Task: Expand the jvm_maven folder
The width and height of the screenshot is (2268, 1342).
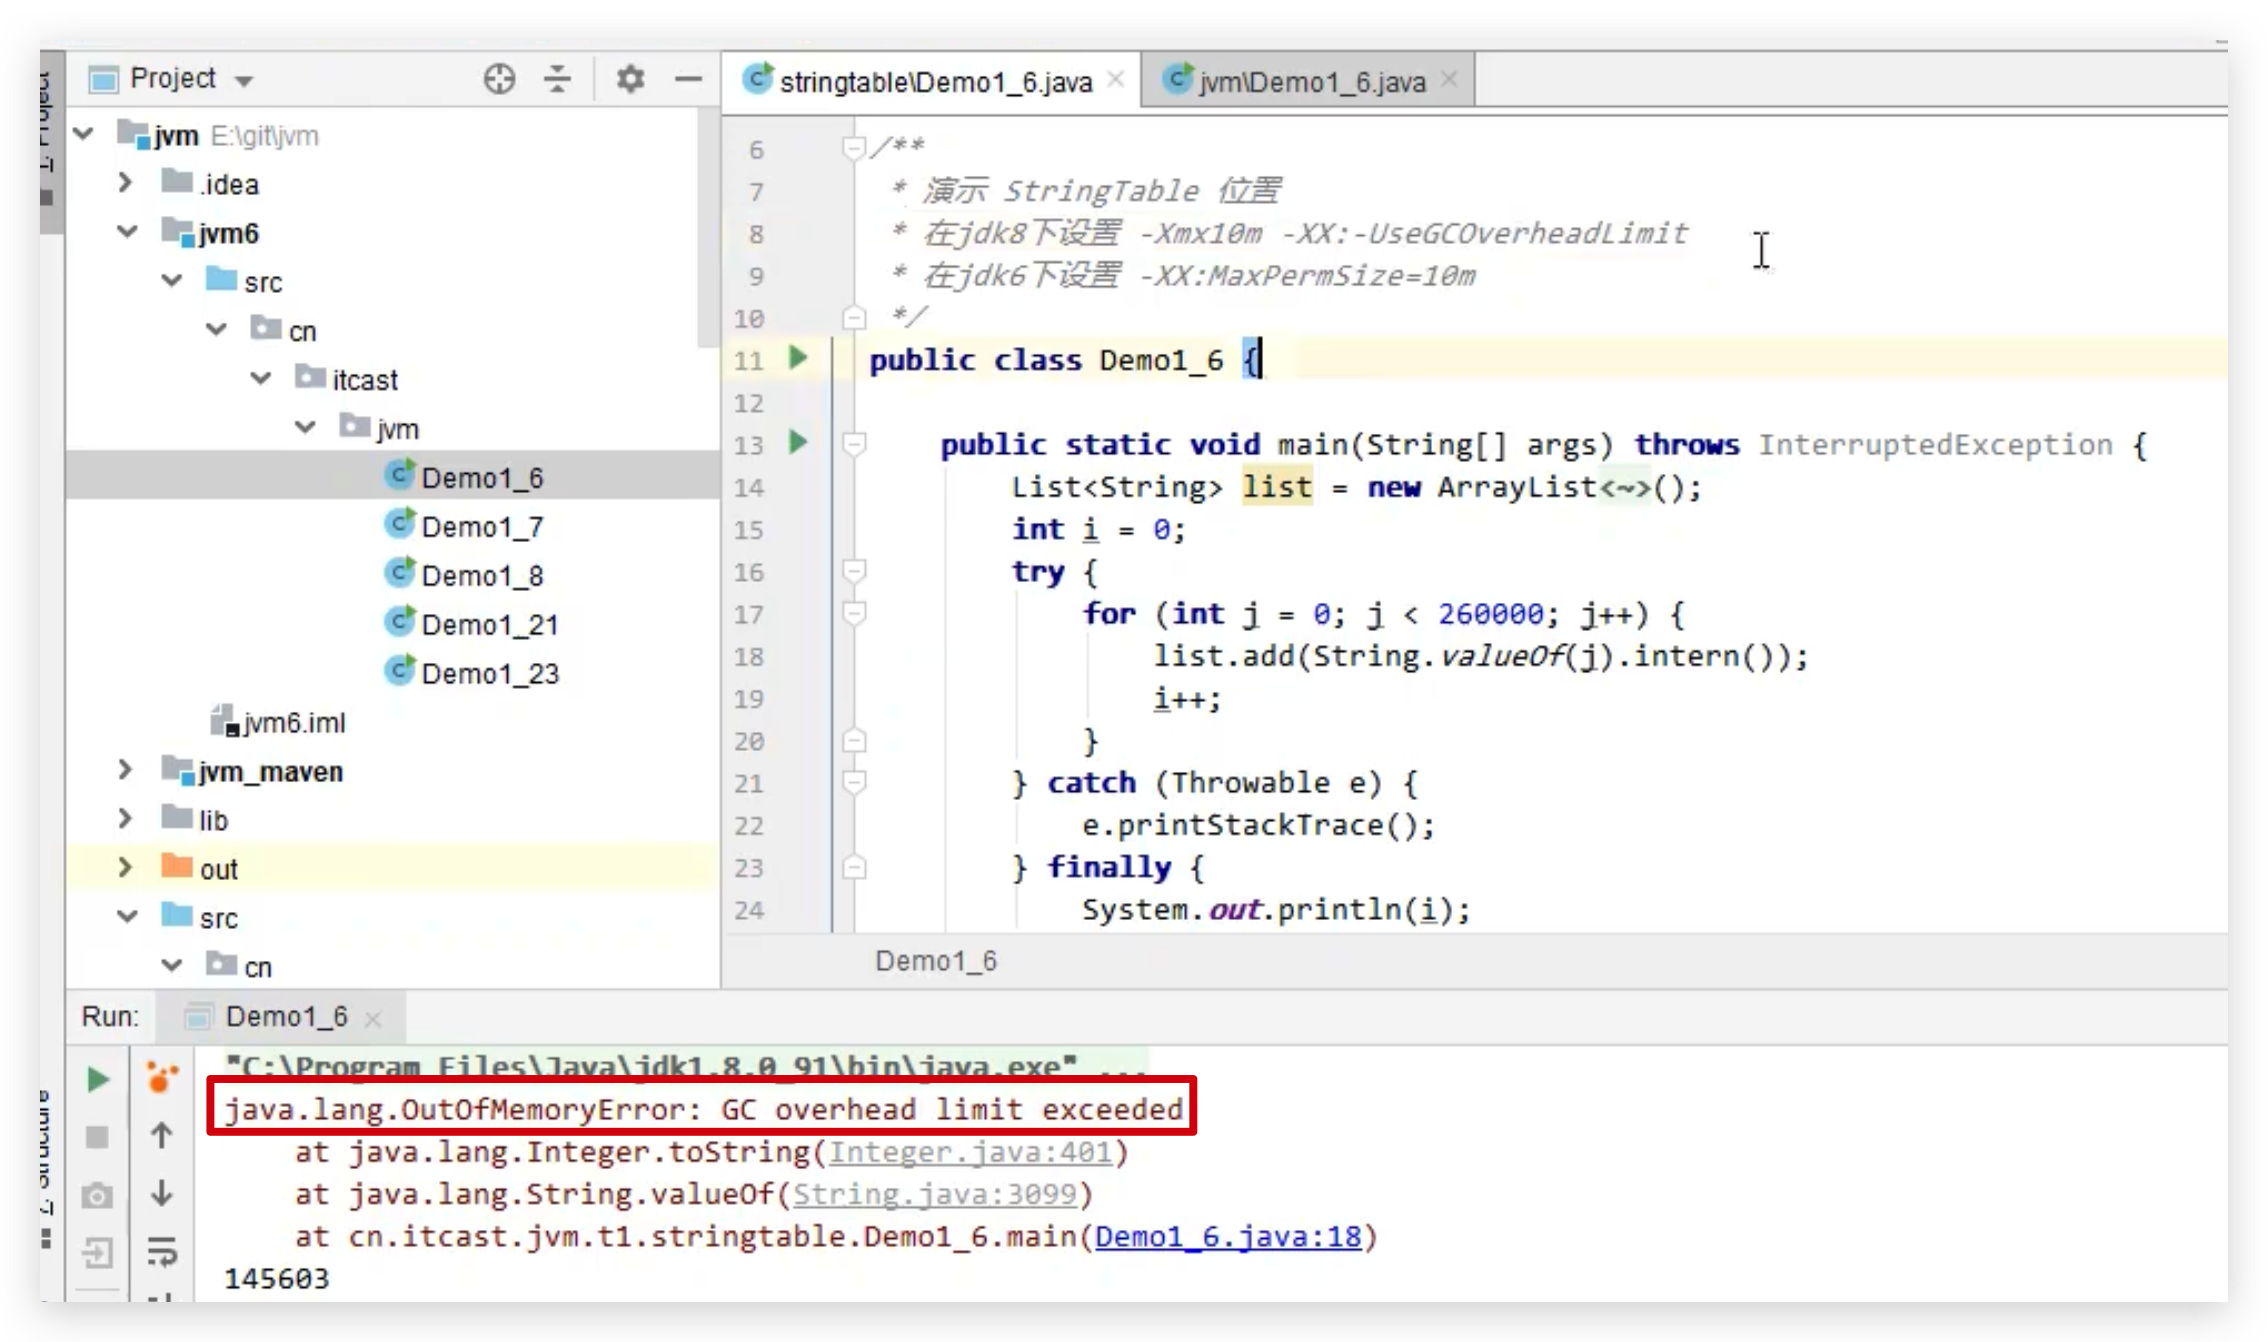Action: (126, 770)
